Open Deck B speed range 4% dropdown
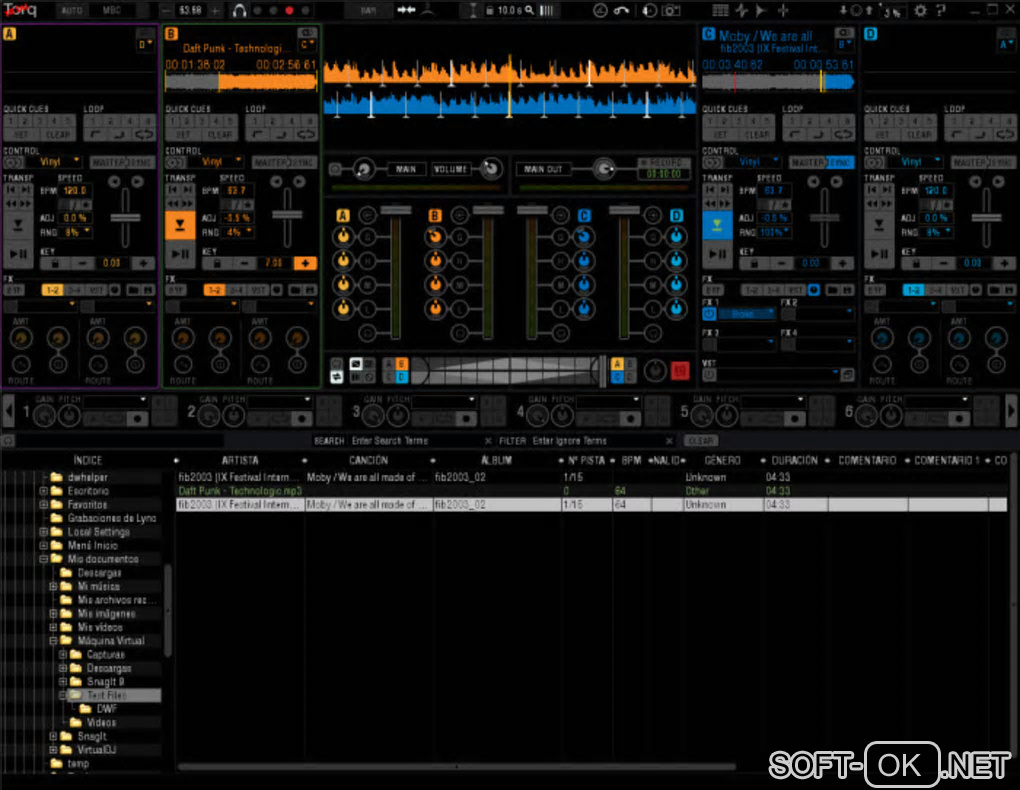 click(x=239, y=232)
